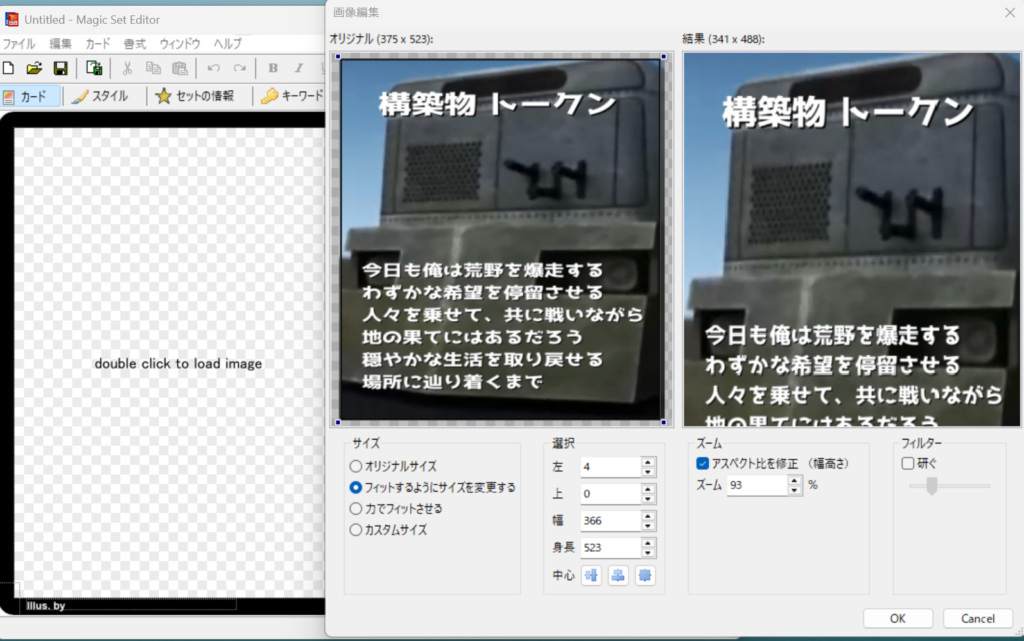Enable the 研ぐ sharpen filter checkbox
Screen dimensions: 1024x641
point(908,463)
